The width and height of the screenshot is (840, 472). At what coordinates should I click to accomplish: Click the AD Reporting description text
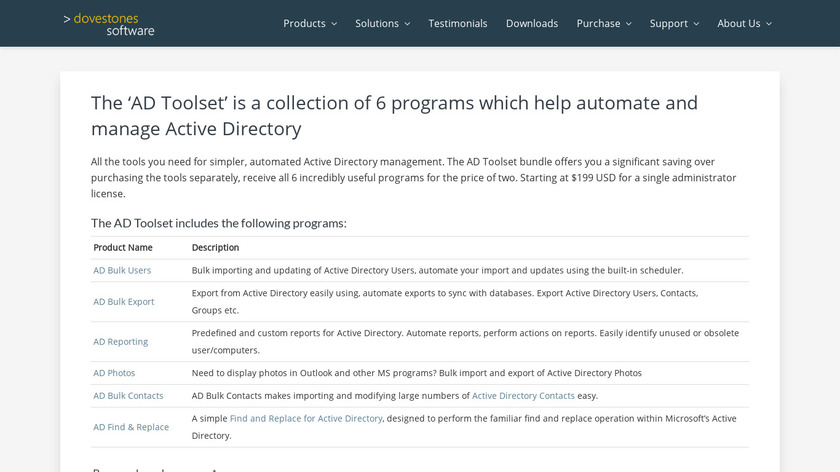pos(466,342)
